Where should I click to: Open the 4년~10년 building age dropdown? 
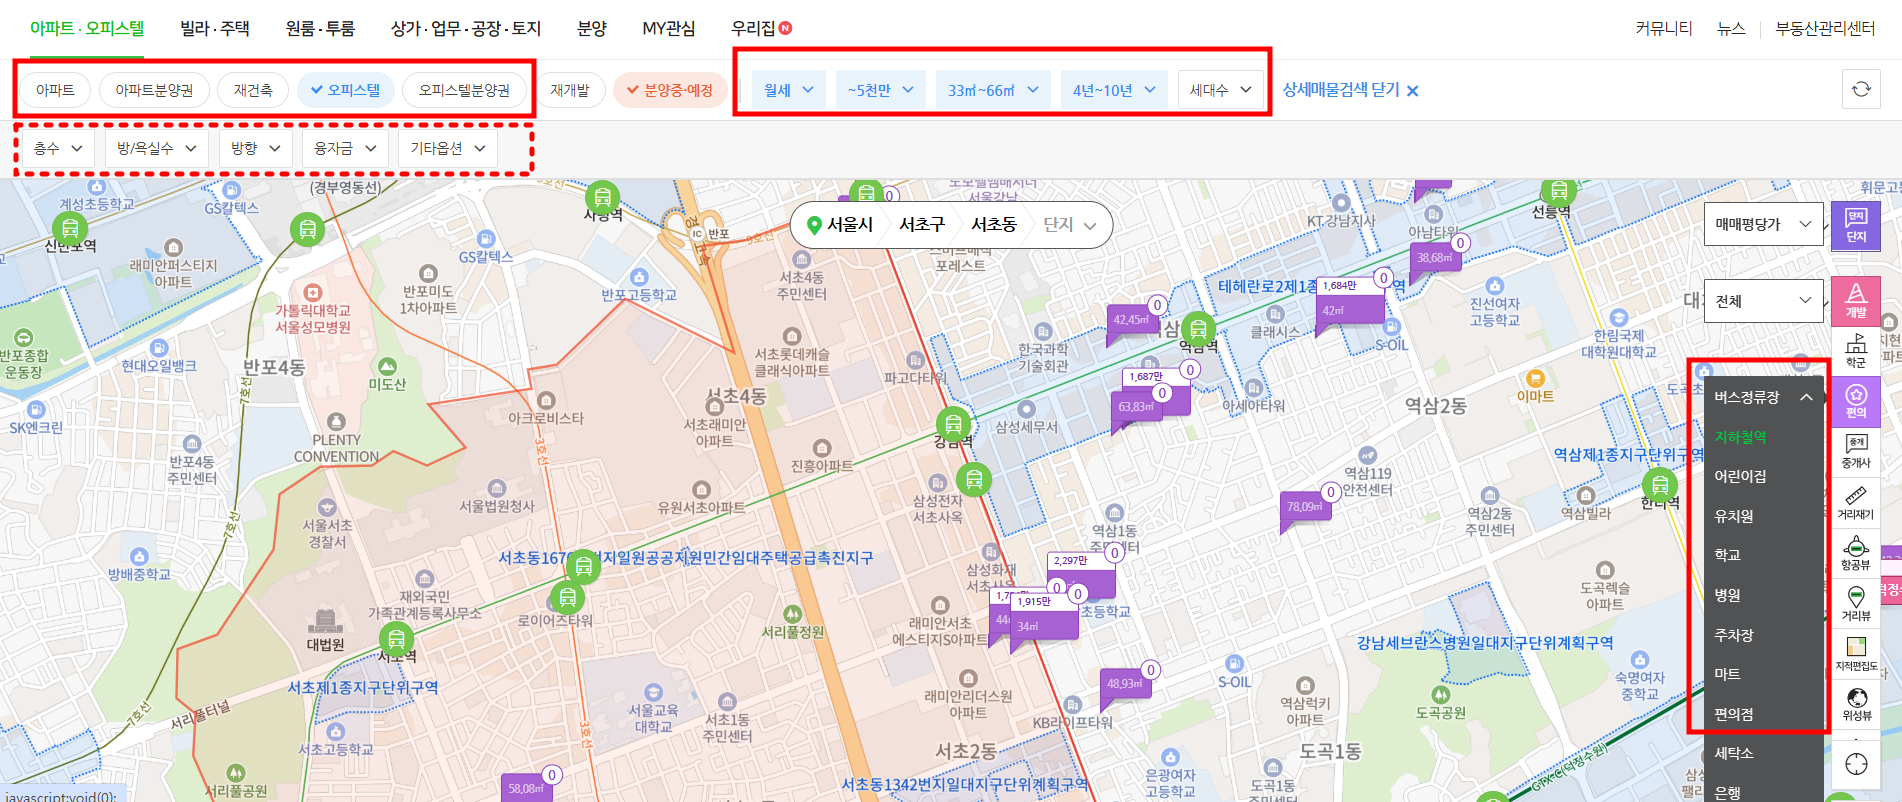[x=1114, y=90]
